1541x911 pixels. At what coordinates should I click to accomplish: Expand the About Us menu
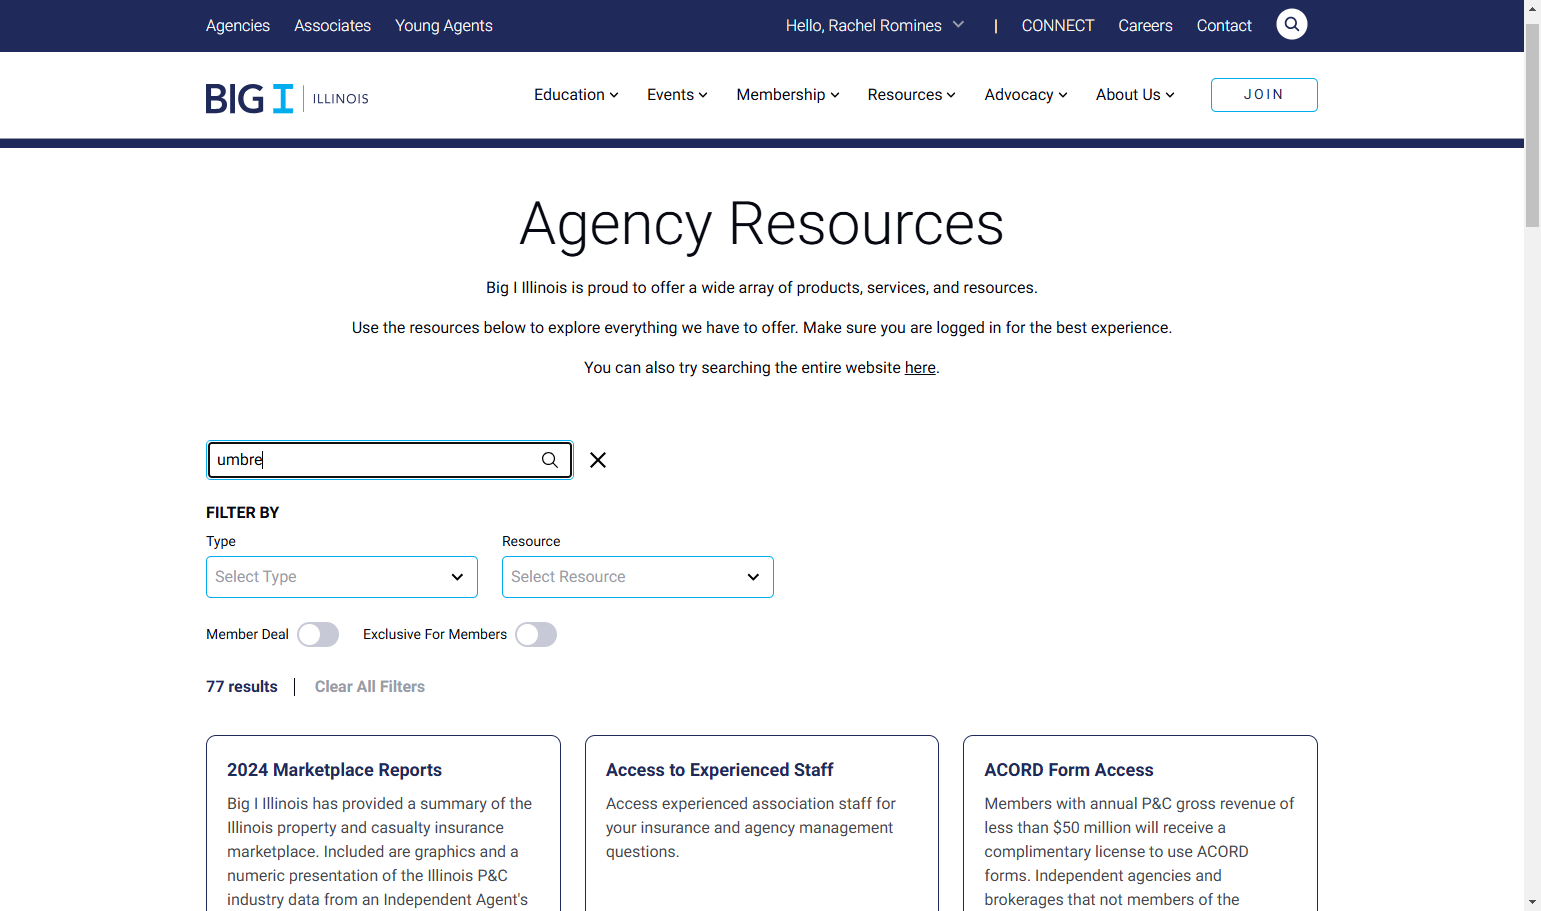click(x=1135, y=95)
